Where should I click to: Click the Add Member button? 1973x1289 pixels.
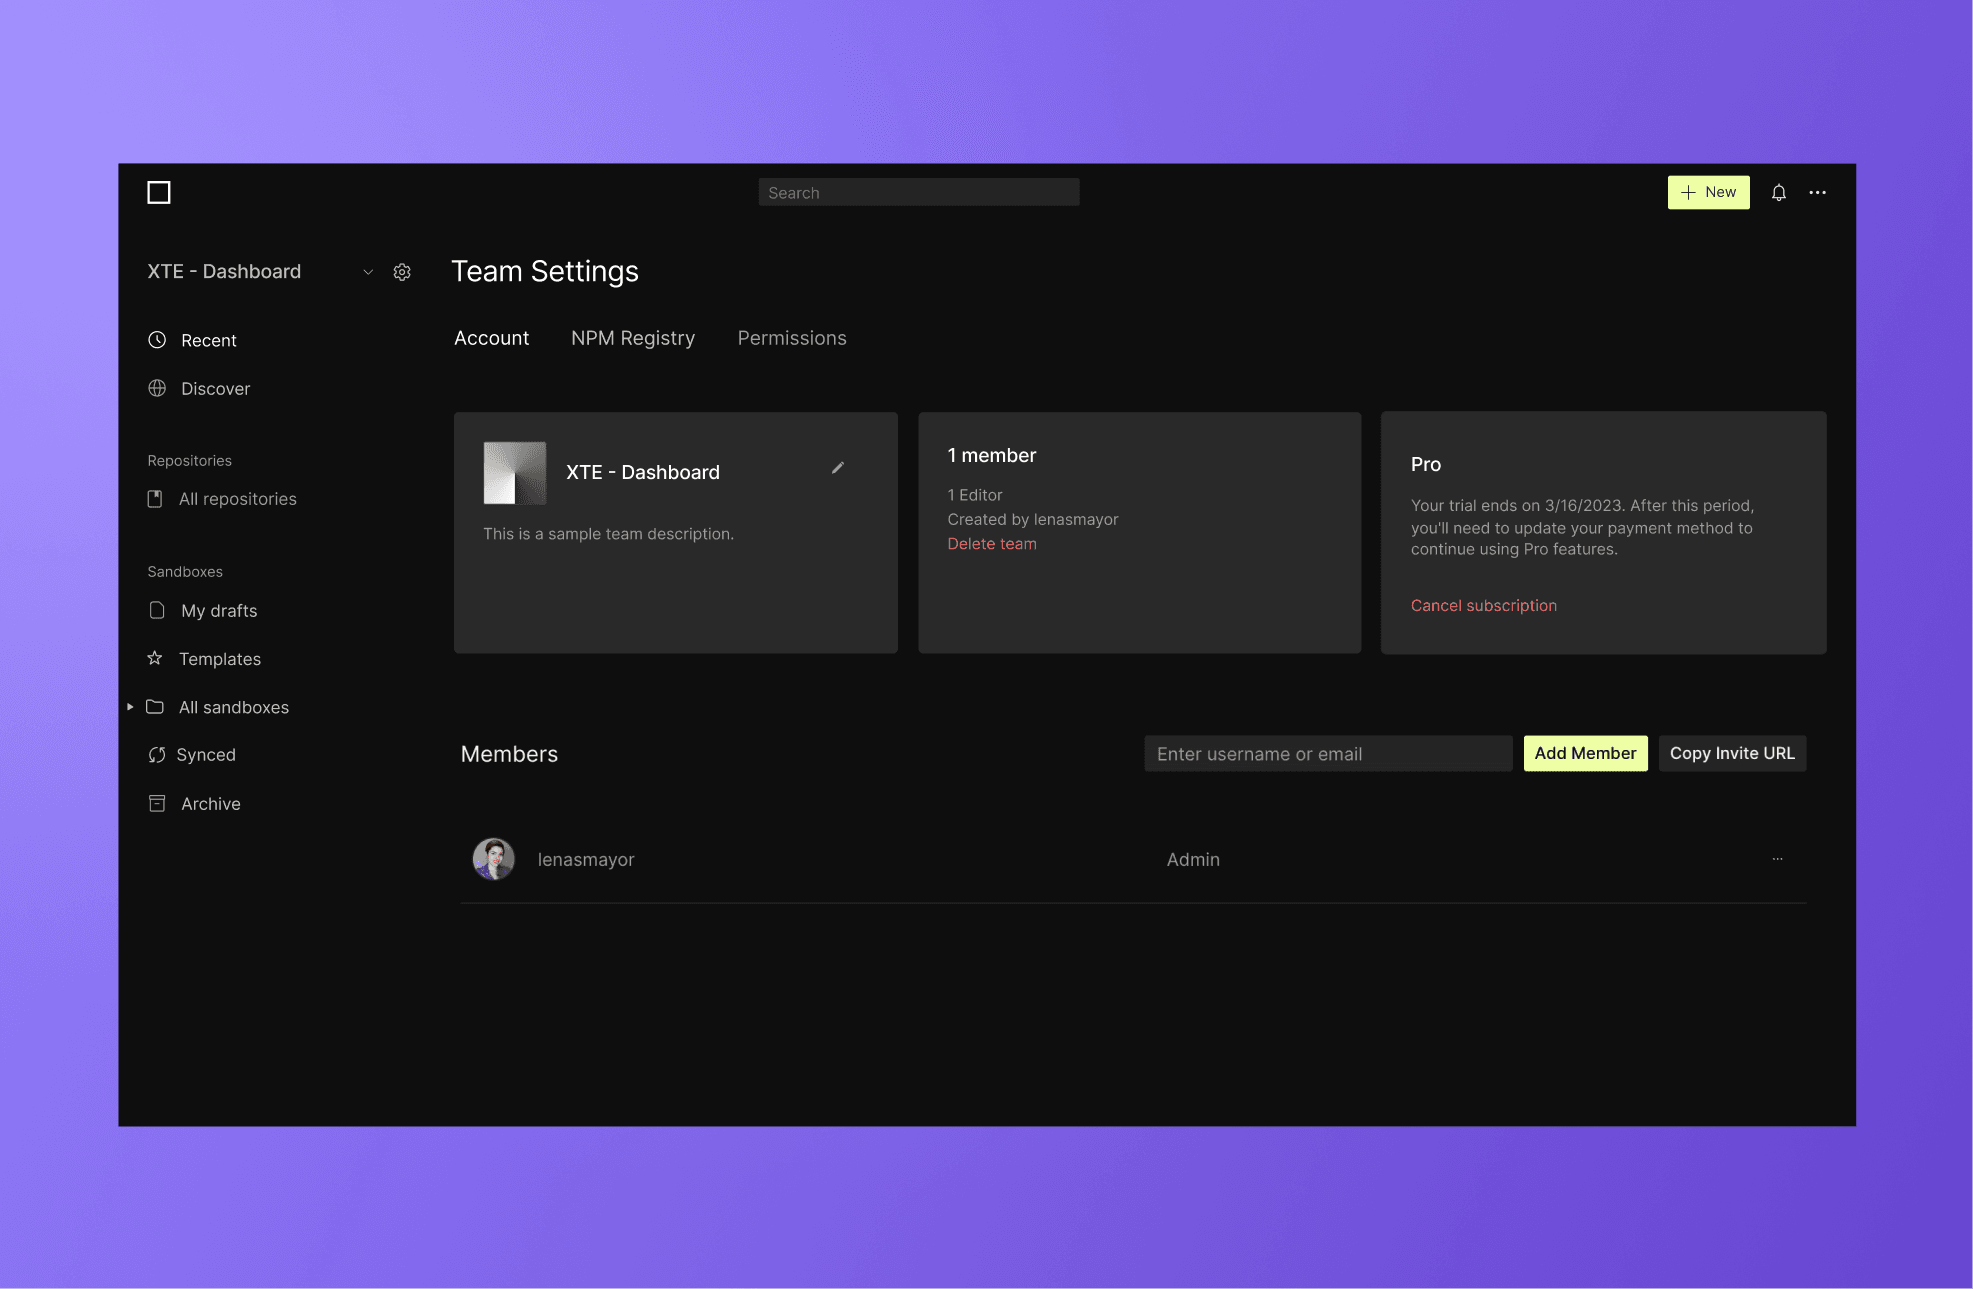coord(1585,753)
